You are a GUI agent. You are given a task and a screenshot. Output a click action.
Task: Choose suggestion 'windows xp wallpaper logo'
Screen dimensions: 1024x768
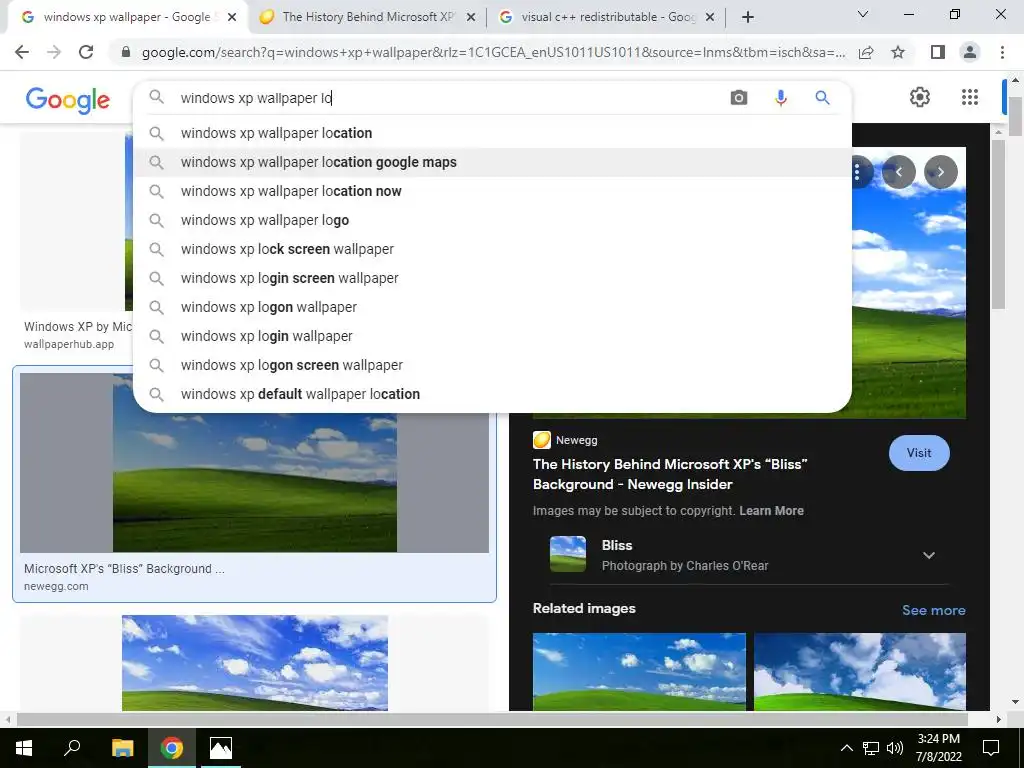[x=492, y=220]
